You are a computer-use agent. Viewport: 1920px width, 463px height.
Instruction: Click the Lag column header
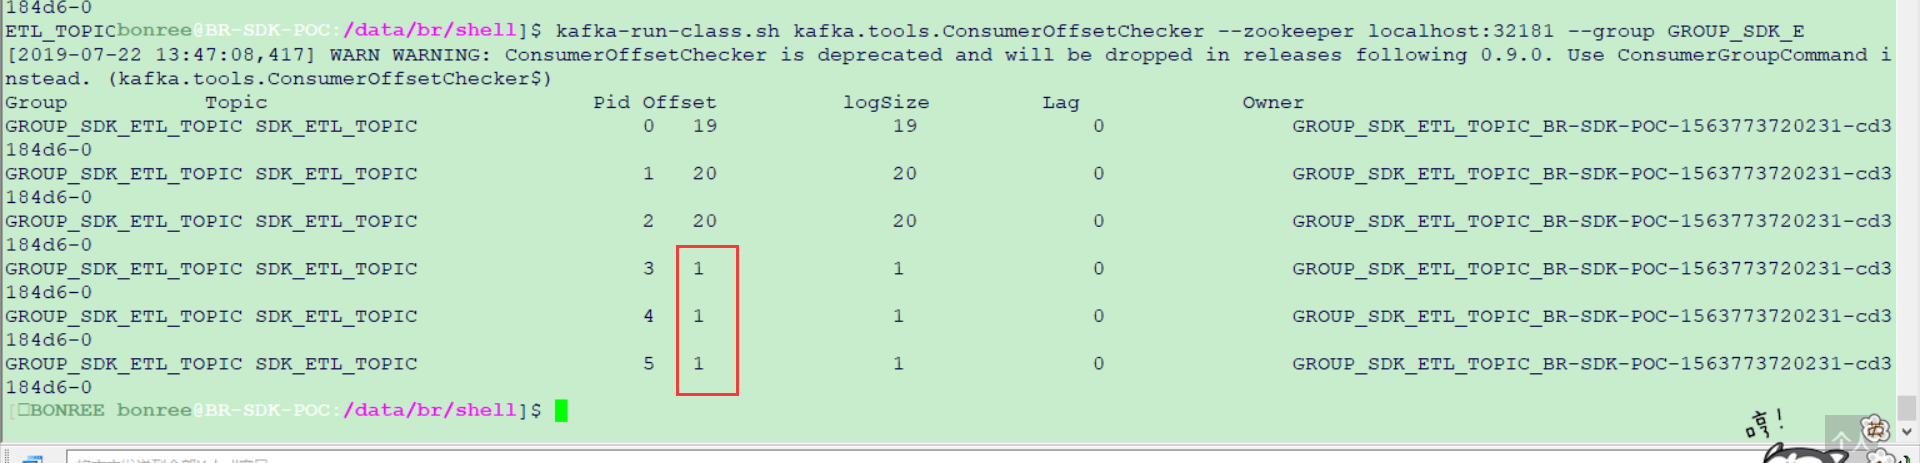point(1061,103)
